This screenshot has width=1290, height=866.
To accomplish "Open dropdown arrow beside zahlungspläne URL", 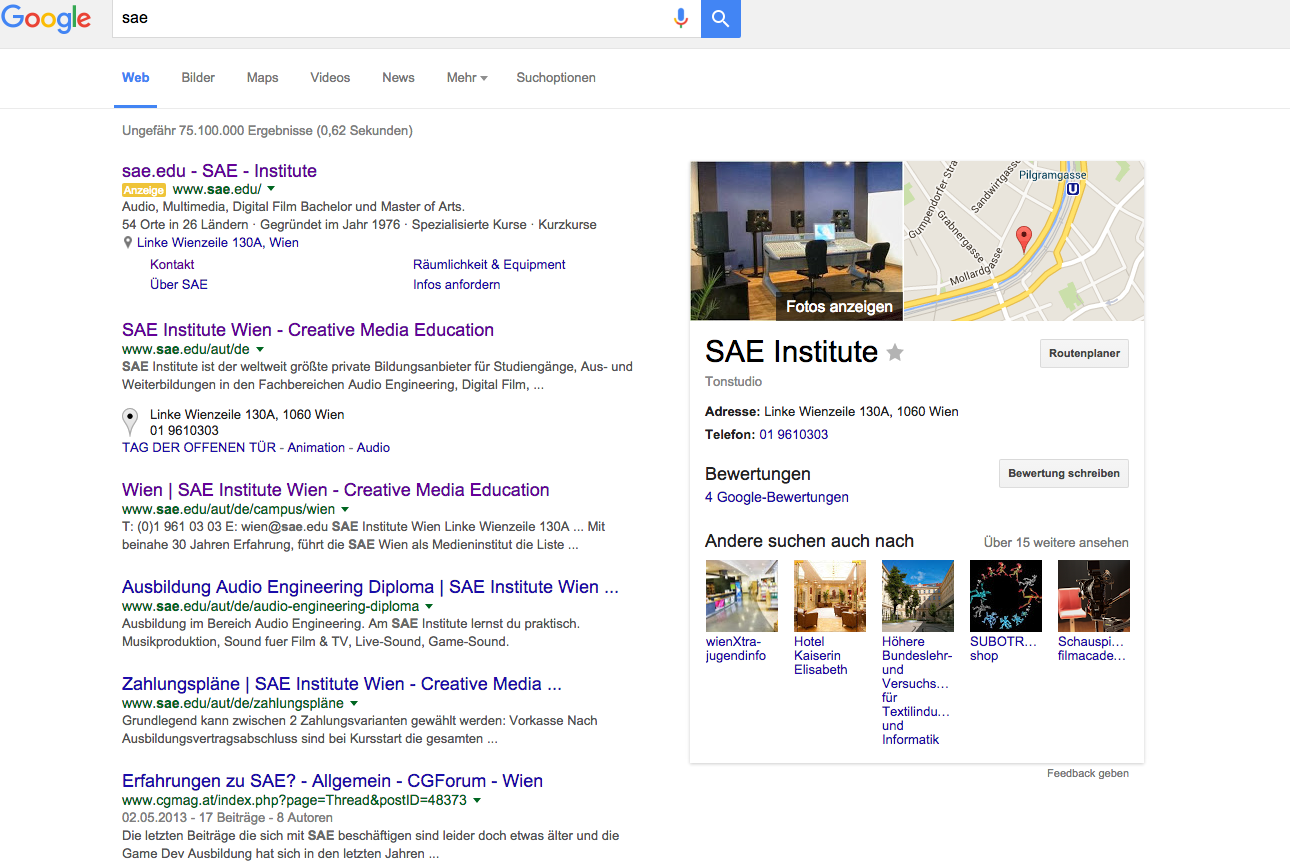I will (354, 703).
